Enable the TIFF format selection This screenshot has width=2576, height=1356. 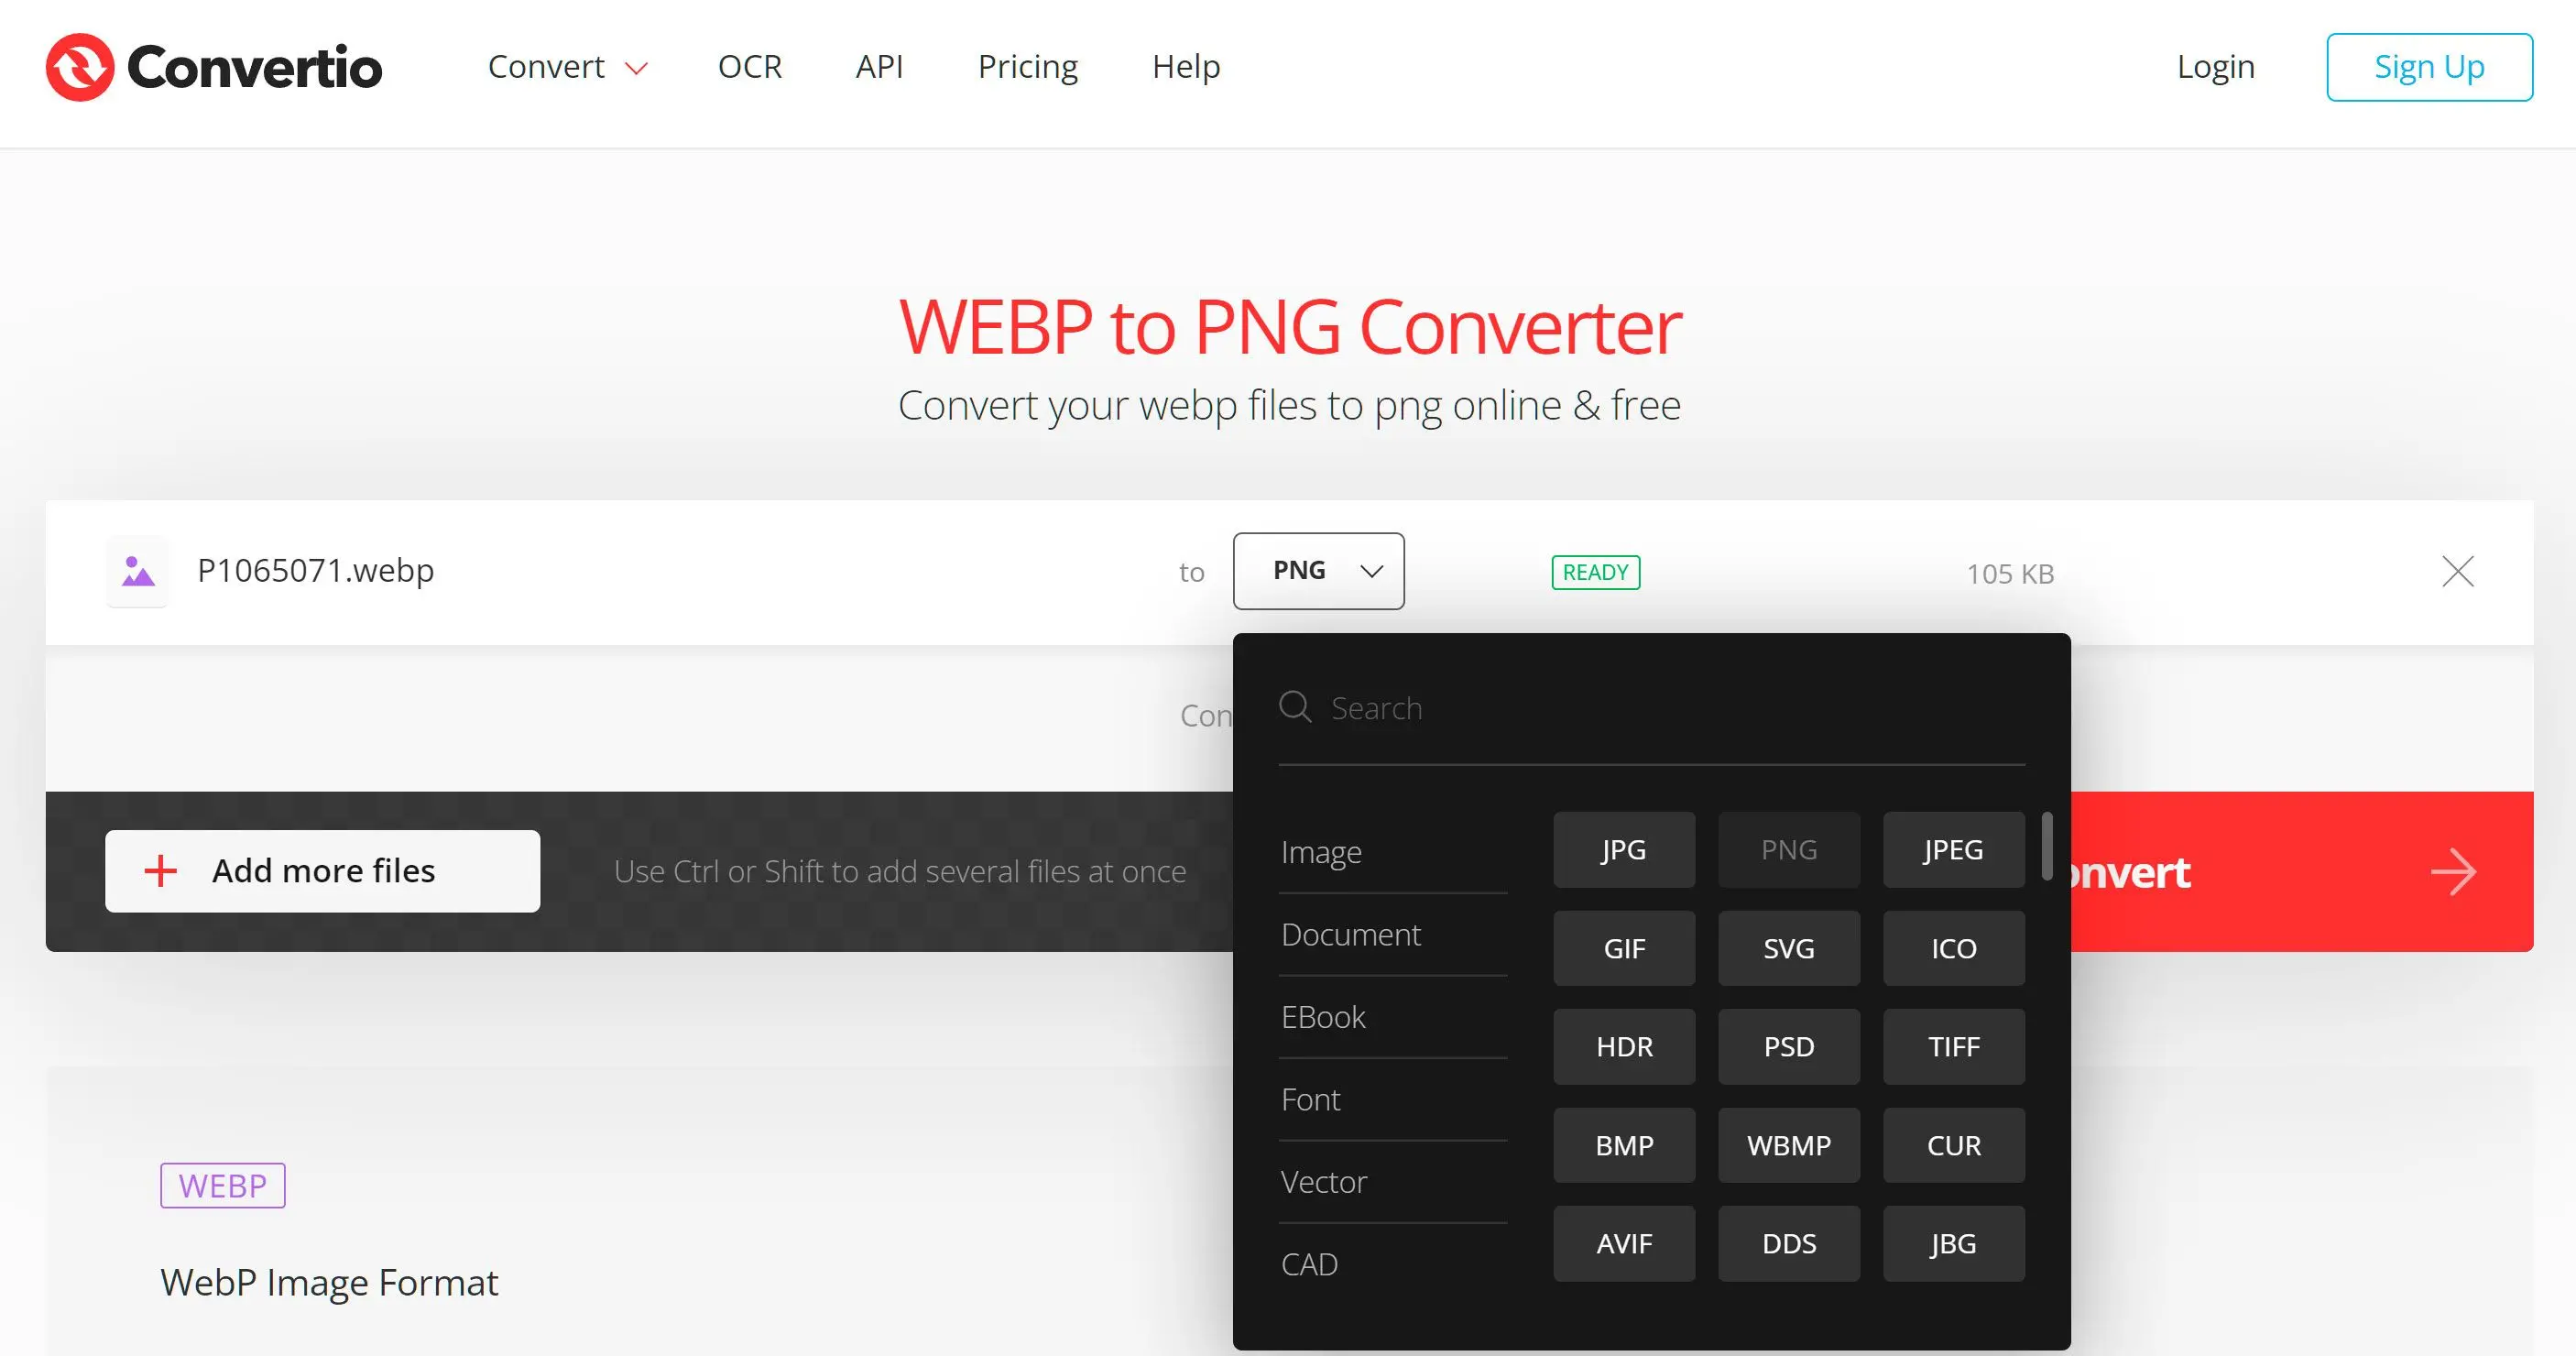pyautogui.click(x=1954, y=1046)
